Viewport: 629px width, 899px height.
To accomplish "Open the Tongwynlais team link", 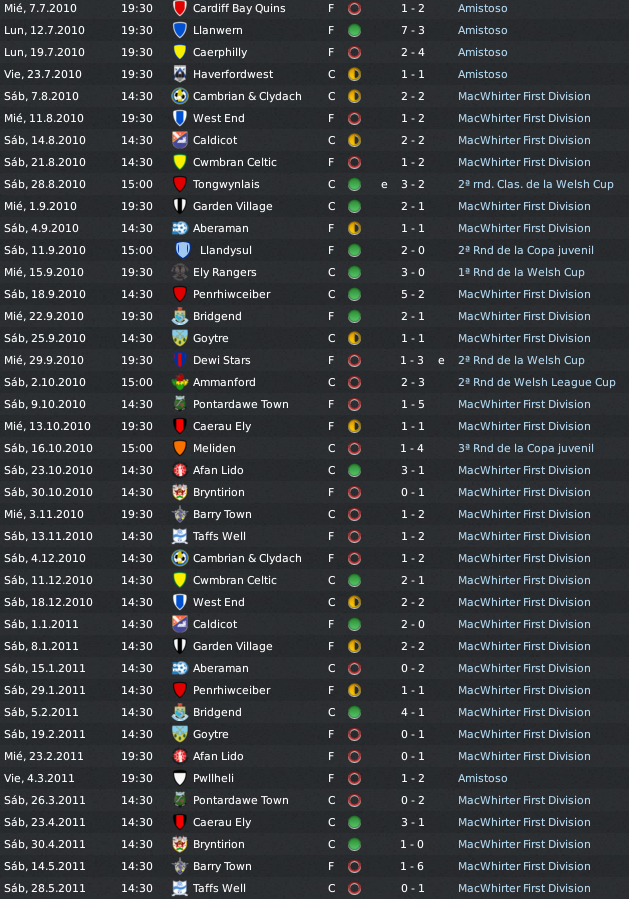I will coord(226,184).
